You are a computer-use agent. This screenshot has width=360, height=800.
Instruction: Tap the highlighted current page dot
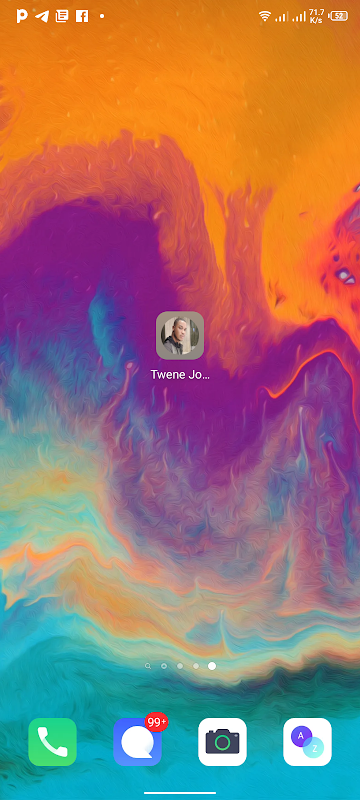(x=212, y=666)
